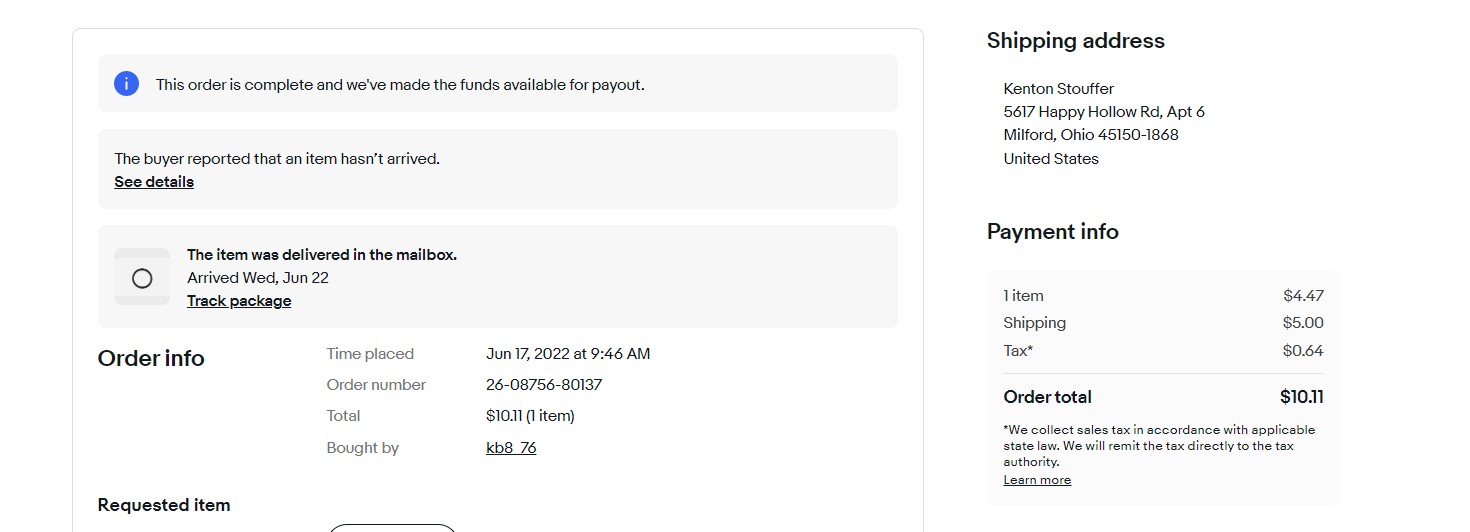Open See details for item not arrived
The width and height of the screenshot is (1470, 532).
(x=154, y=182)
